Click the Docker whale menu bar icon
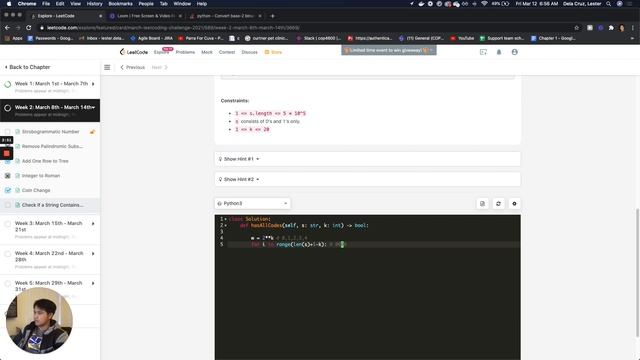 coord(421,4)
